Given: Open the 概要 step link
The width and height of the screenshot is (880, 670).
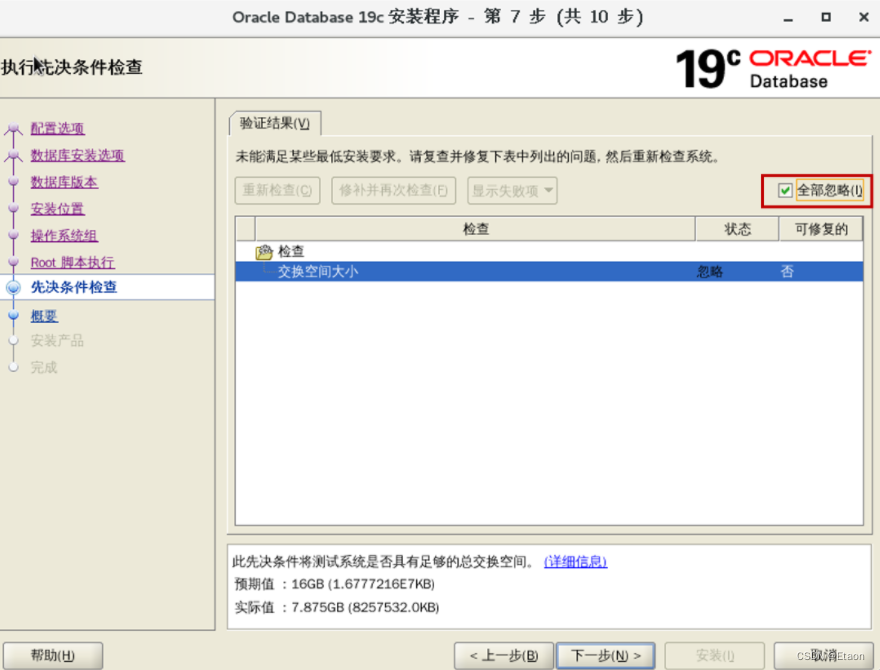Looking at the screenshot, I should (x=44, y=316).
